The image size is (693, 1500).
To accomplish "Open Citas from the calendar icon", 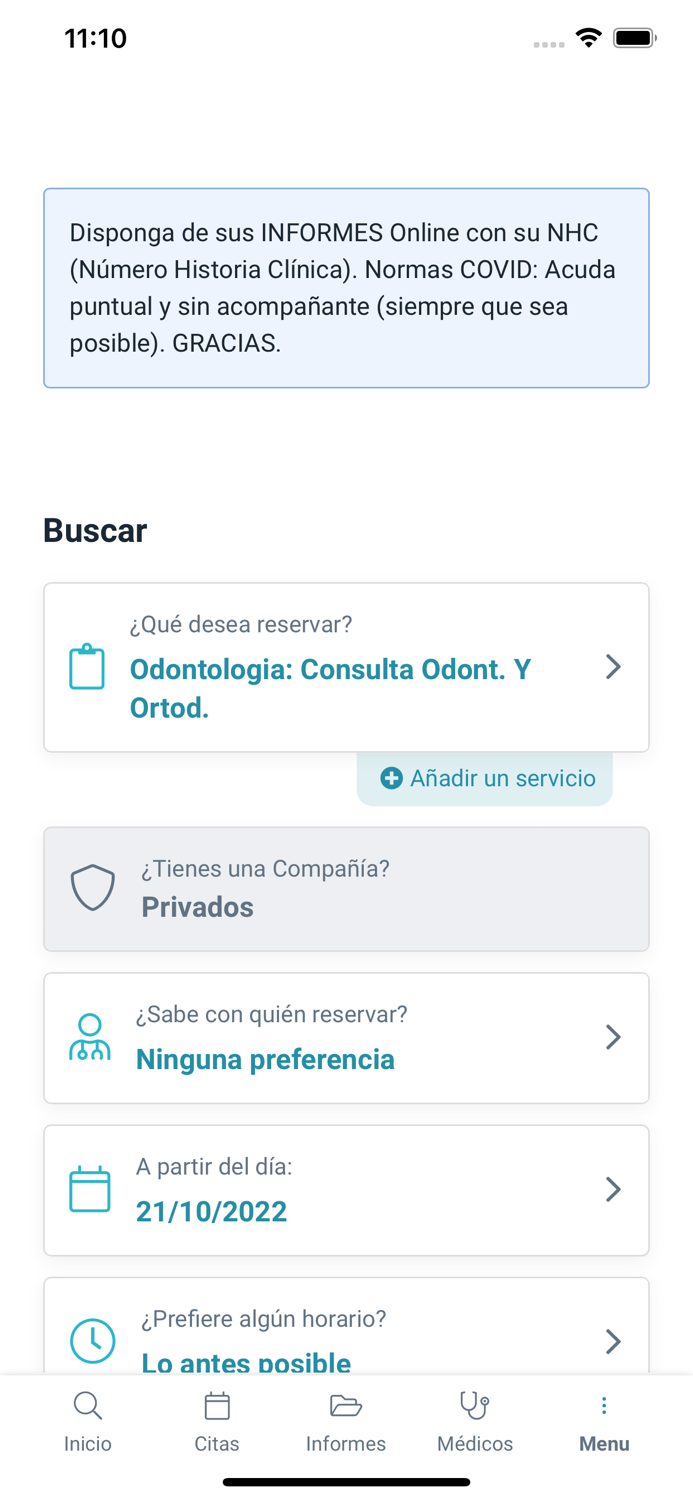I will pos(216,1405).
